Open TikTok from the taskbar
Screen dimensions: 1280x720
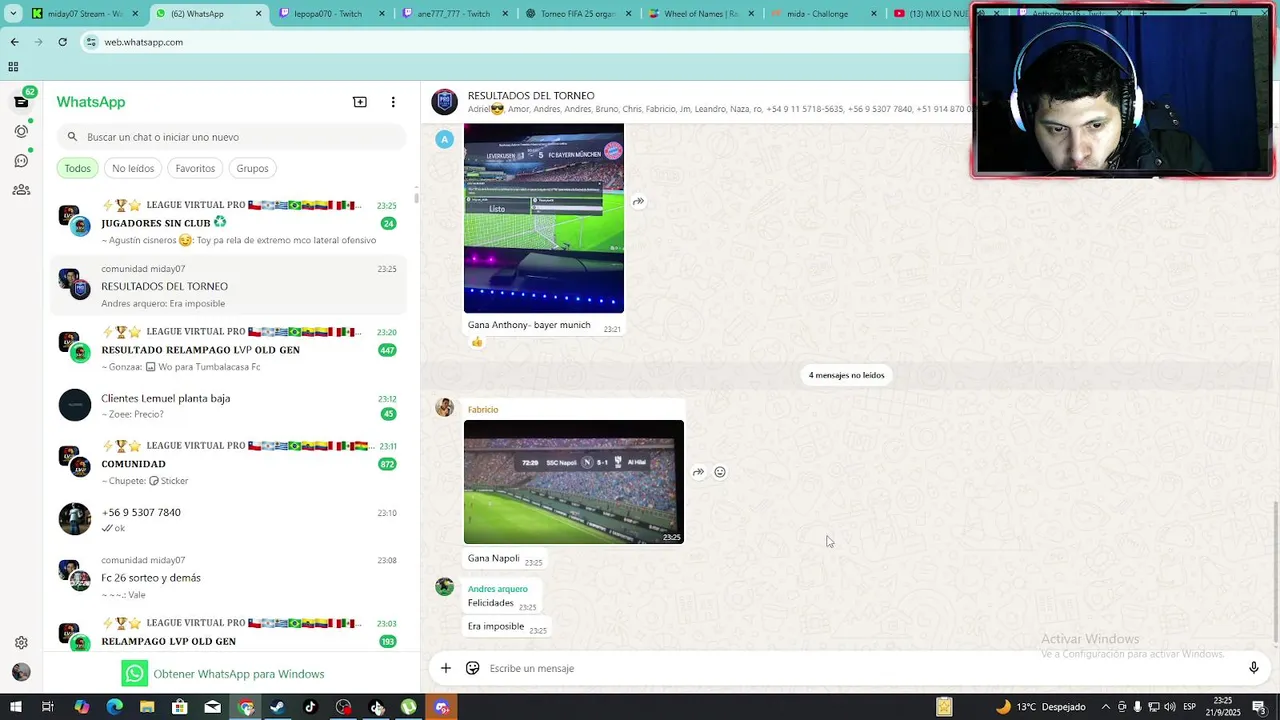(310, 707)
